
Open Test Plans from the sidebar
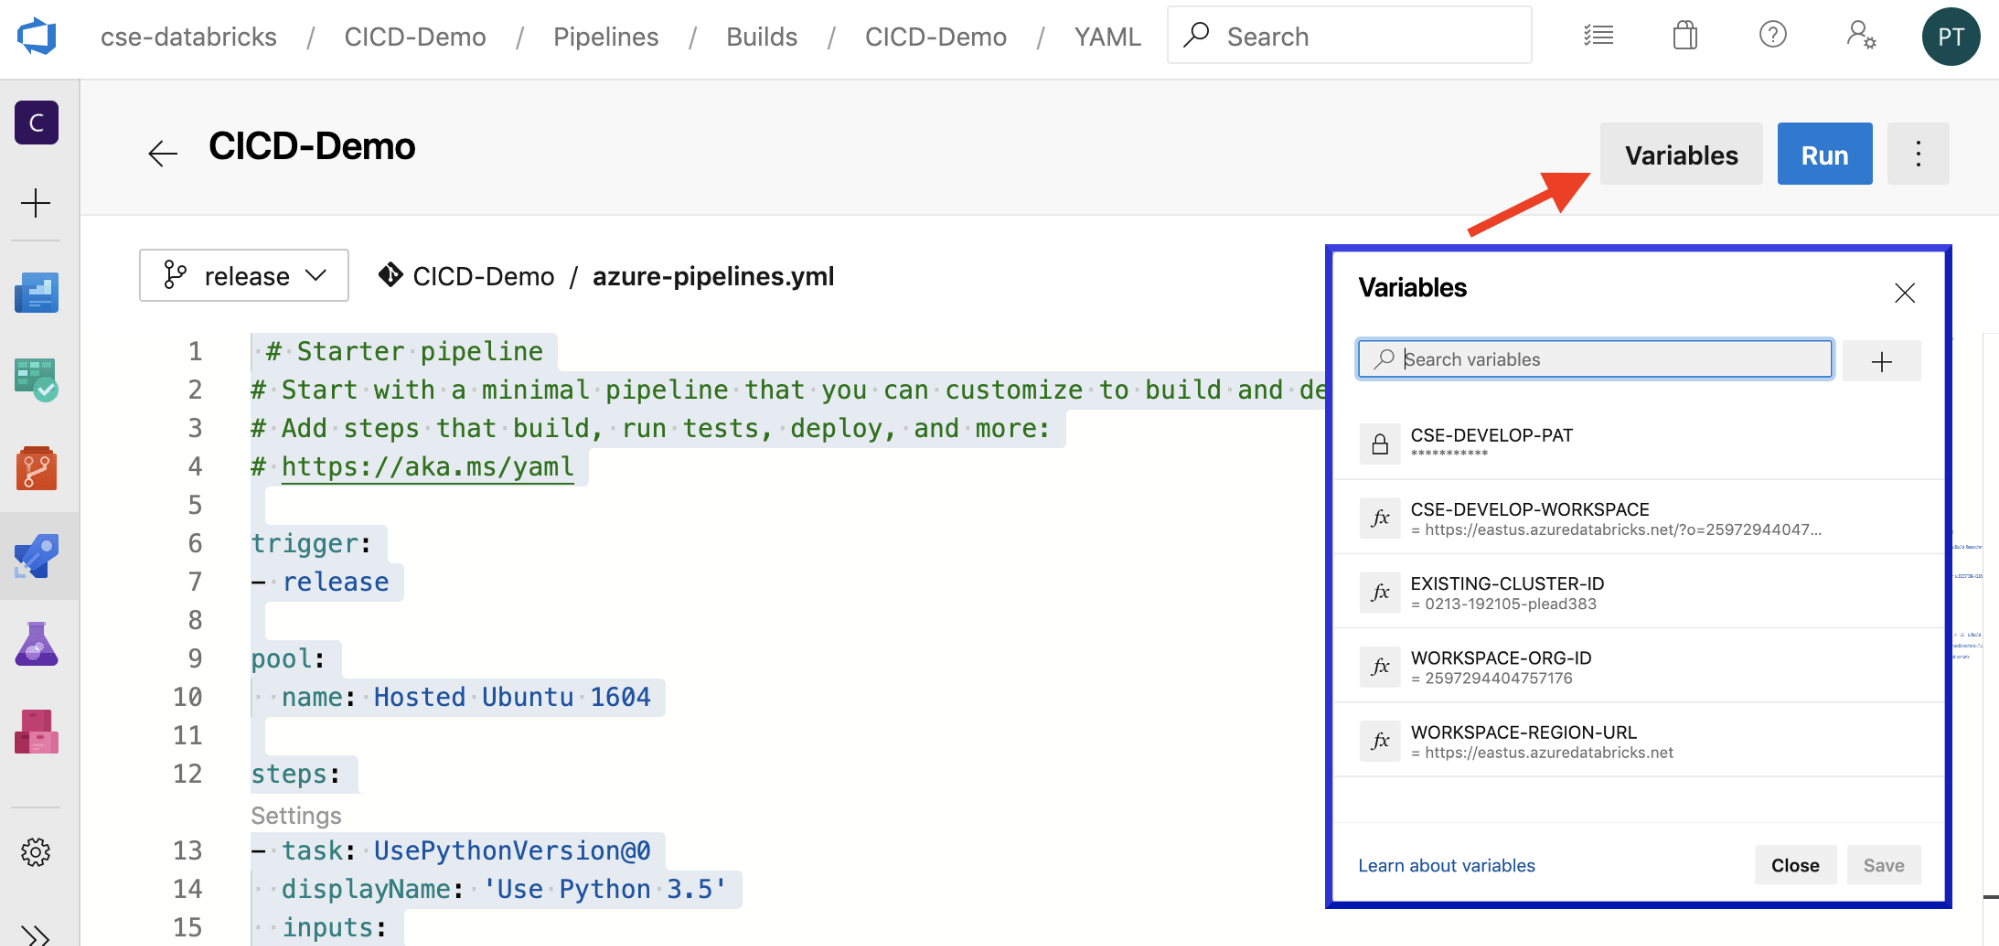point(36,643)
